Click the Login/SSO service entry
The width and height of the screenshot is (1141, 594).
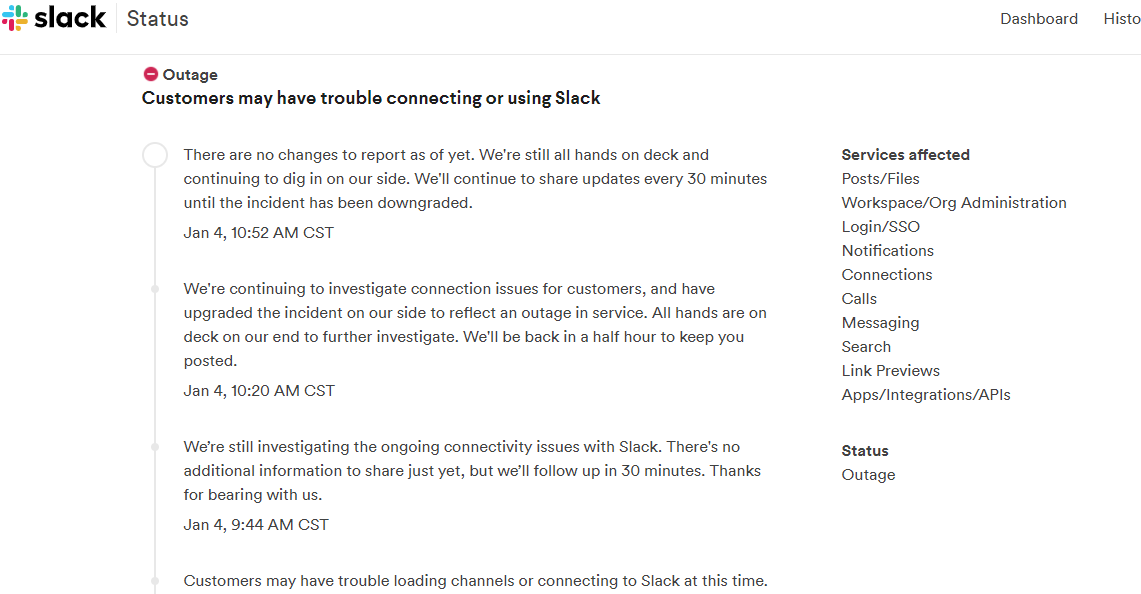click(x=880, y=227)
